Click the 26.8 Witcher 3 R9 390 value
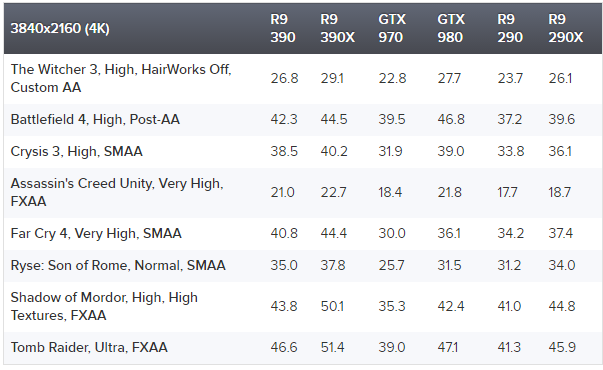The height and width of the screenshot is (370, 603). click(x=284, y=78)
